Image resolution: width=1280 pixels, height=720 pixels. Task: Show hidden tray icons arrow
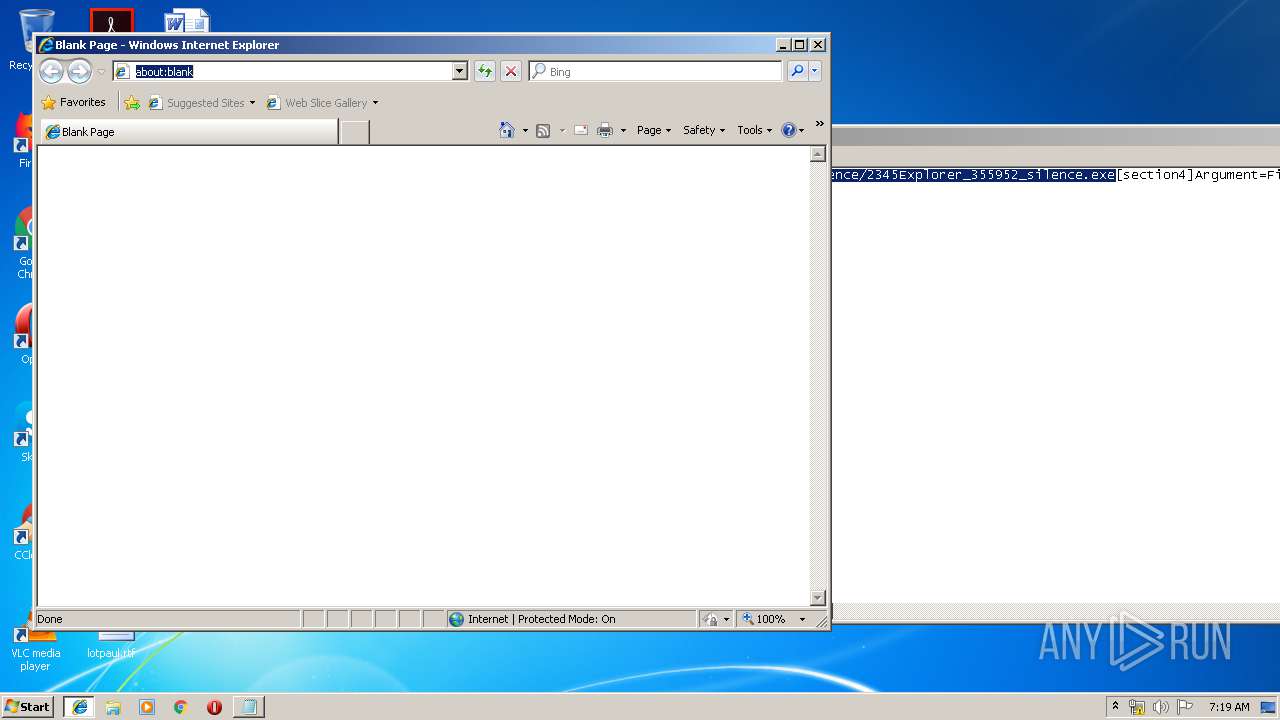(x=1115, y=706)
